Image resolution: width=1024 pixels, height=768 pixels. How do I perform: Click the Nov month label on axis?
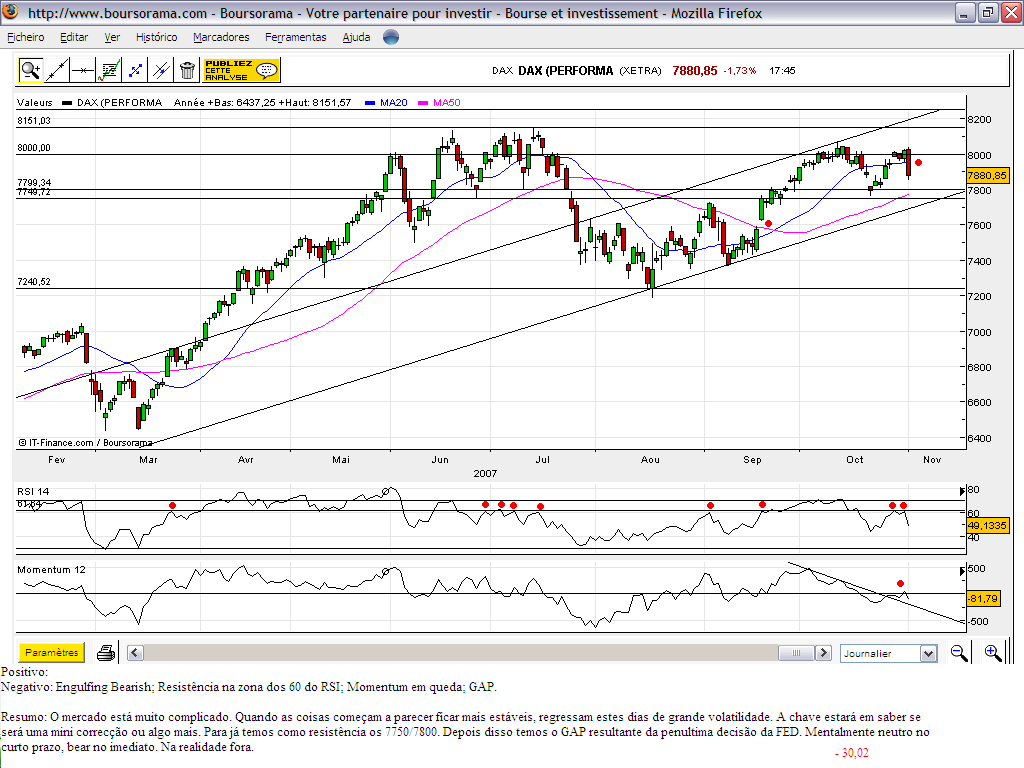pyautogui.click(x=932, y=460)
